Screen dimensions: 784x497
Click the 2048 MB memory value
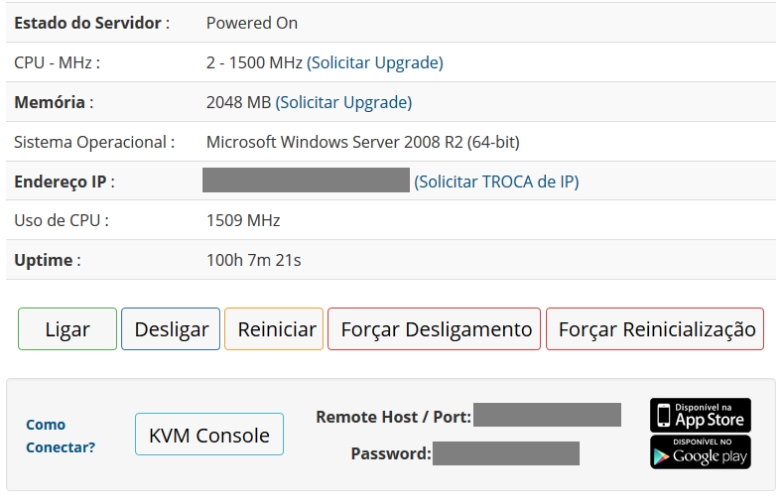coord(238,102)
